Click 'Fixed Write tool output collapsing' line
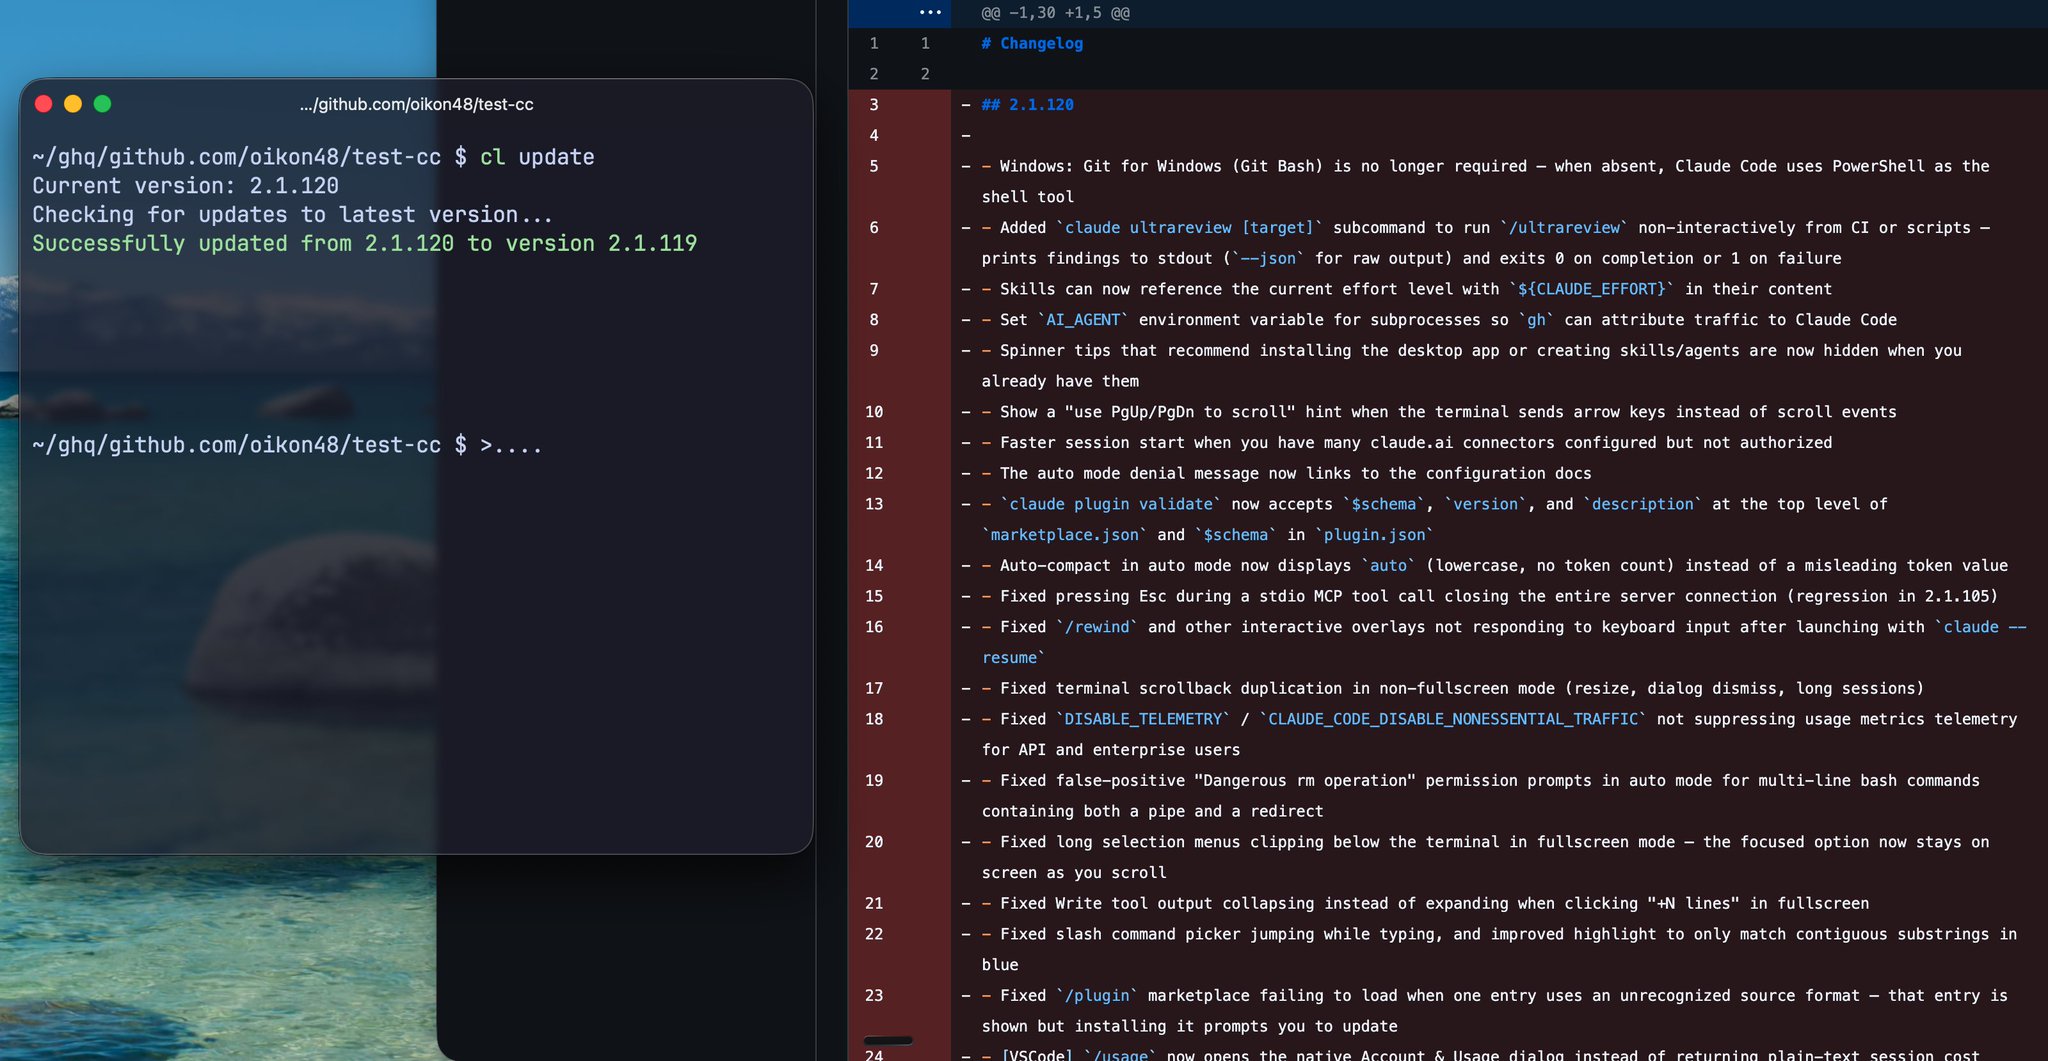 1425,904
